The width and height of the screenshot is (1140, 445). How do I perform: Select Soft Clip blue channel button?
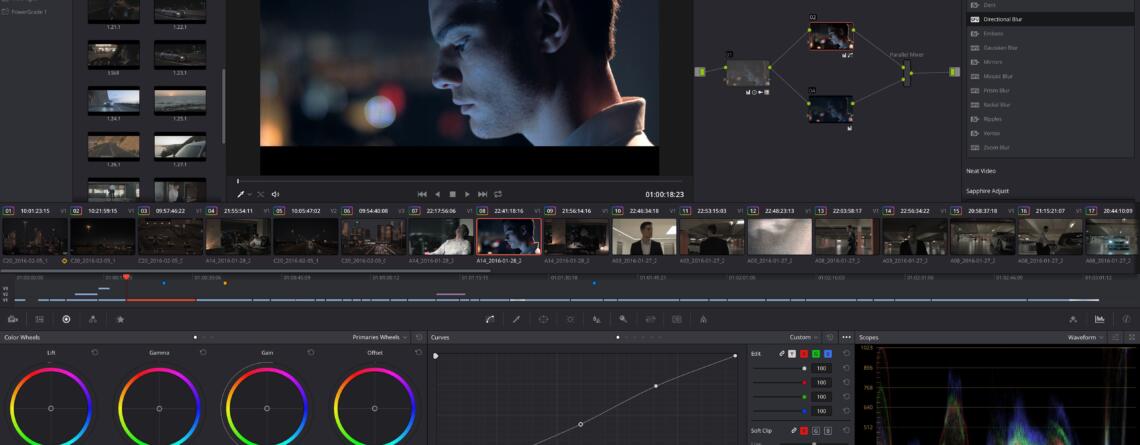click(827, 430)
